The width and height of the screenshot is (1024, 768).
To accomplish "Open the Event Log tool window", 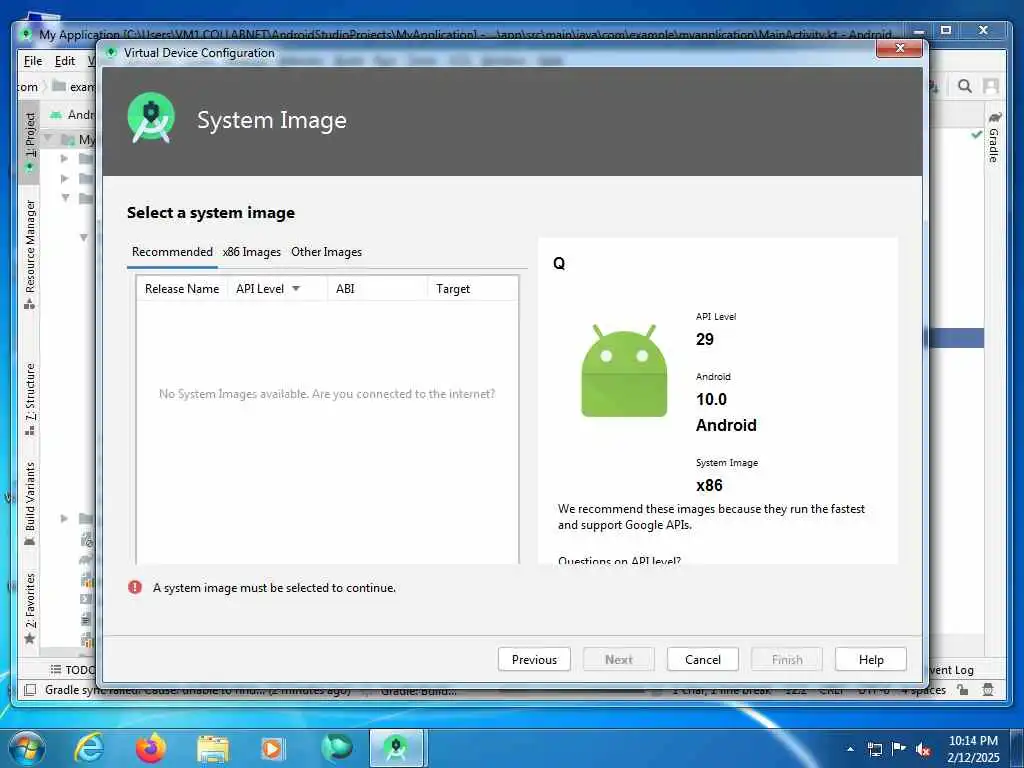I will 951,669.
